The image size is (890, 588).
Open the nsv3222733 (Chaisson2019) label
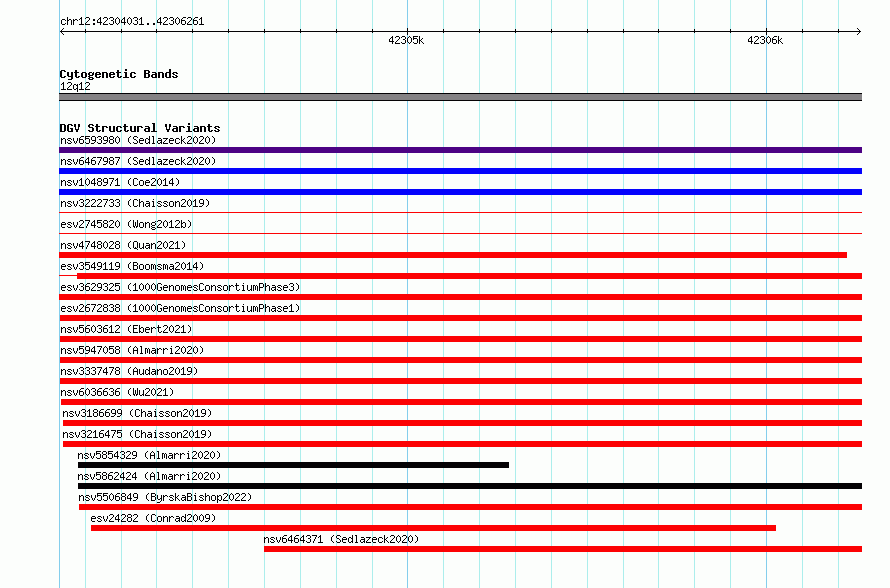[x=135, y=203]
